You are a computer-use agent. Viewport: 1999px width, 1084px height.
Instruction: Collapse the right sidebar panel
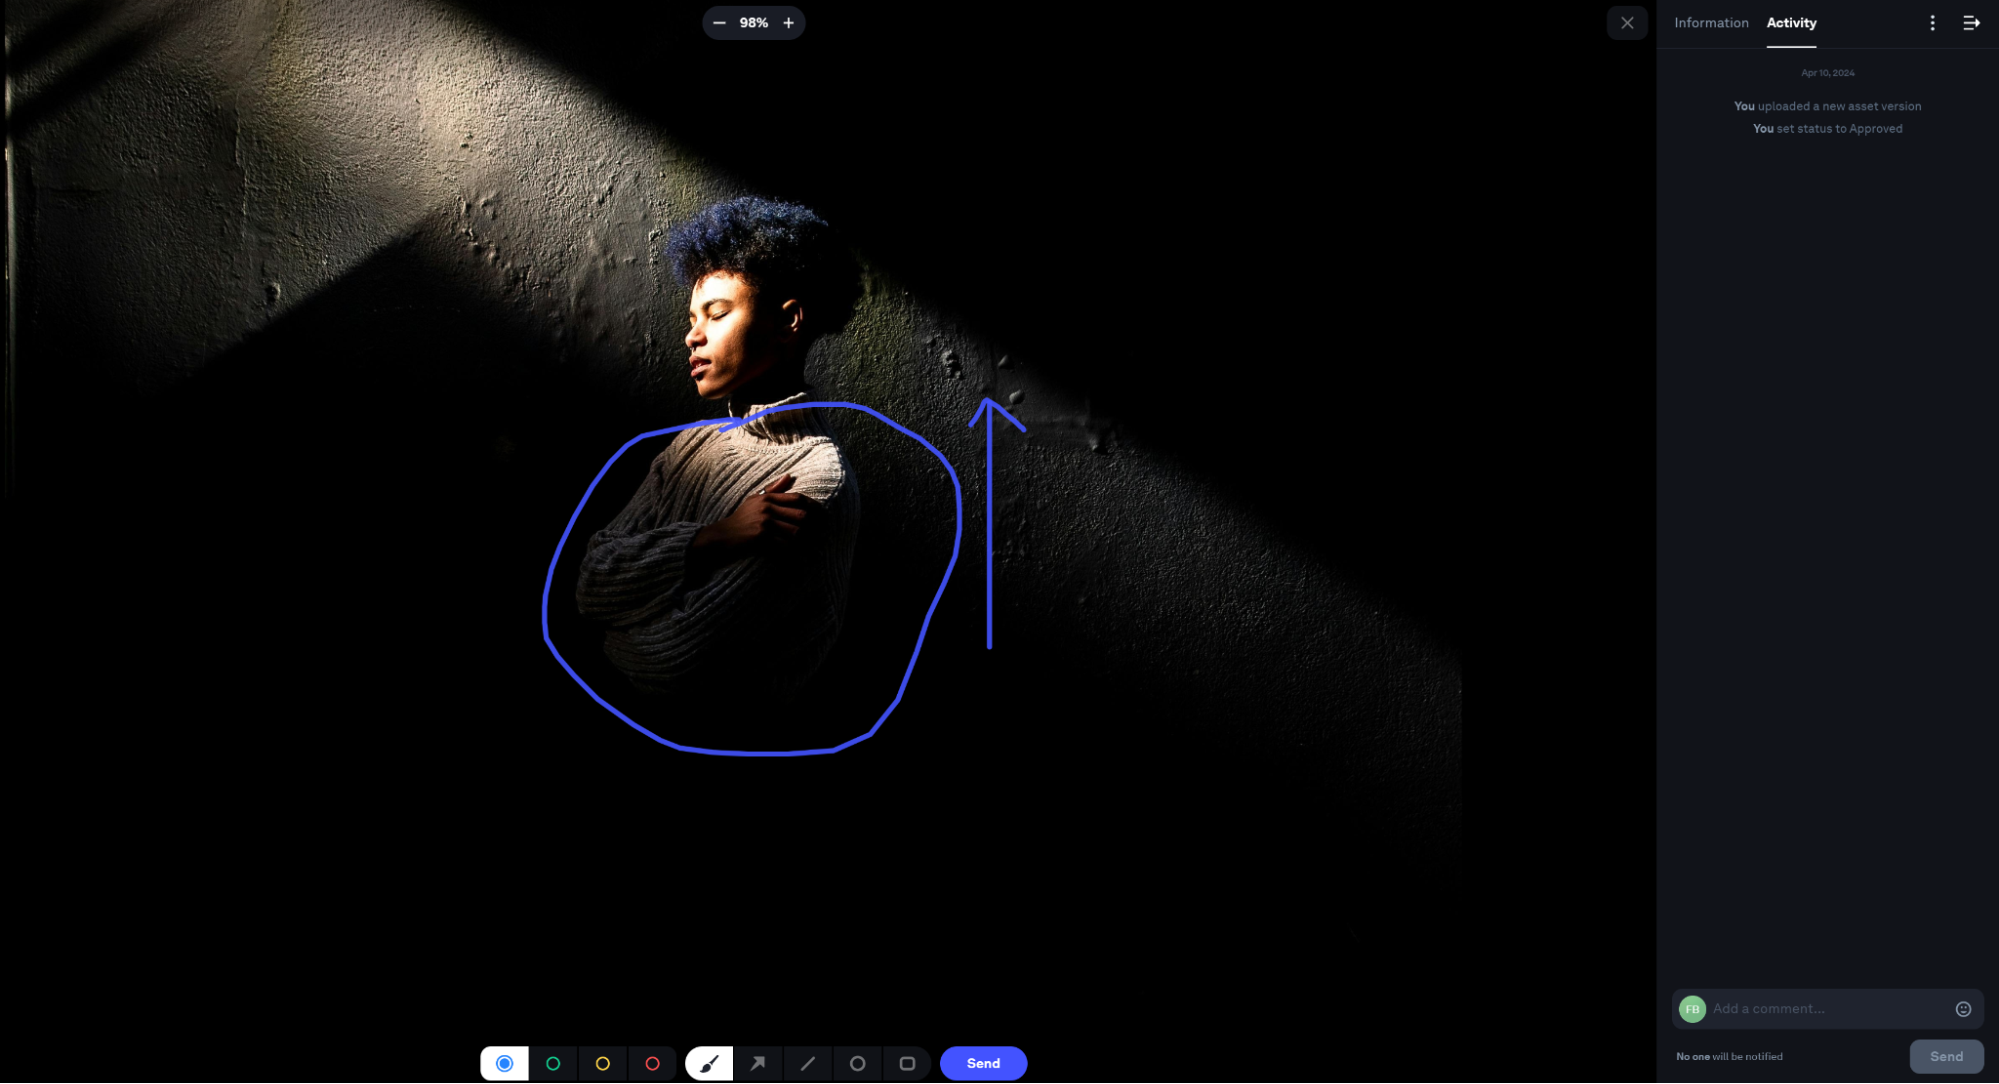tap(1972, 22)
